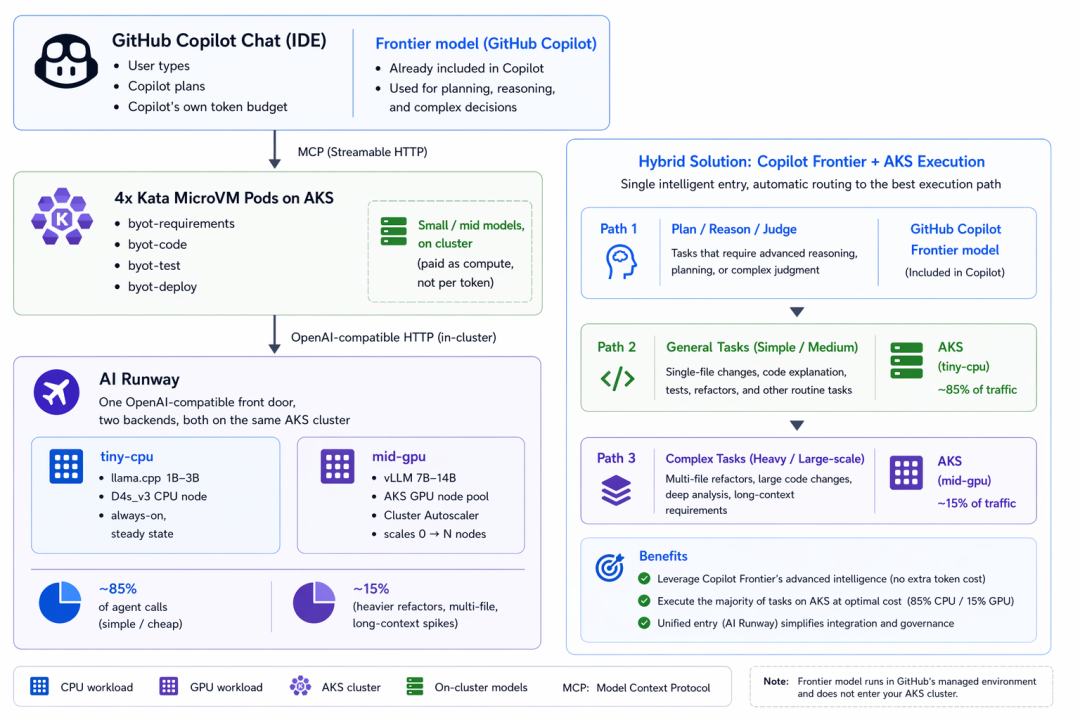The width and height of the screenshot is (1080, 720).
Task: Click the triangle arrow between Path 2 and Path 3
Action: tap(797, 426)
